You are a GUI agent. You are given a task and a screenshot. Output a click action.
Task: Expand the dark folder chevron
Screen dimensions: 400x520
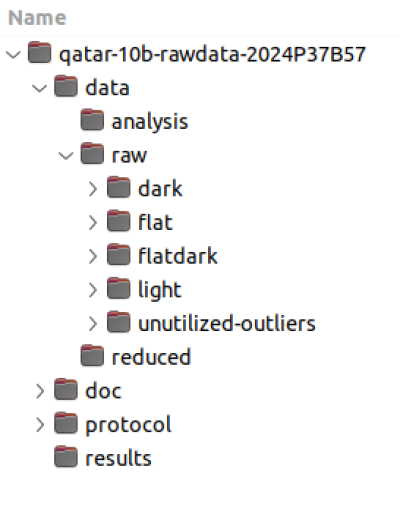click(93, 189)
